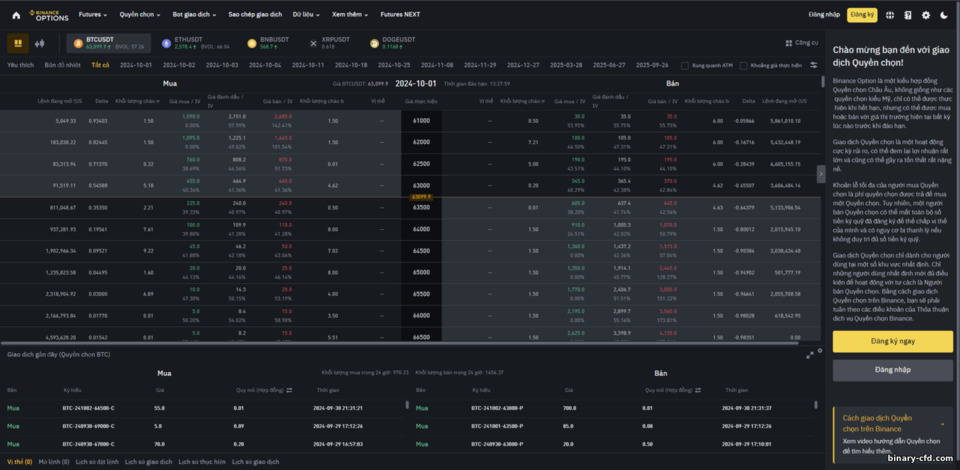Screen dimensions: 960x470
Task: Click the Mua recent trades scrollbar
Action: point(407,405)
